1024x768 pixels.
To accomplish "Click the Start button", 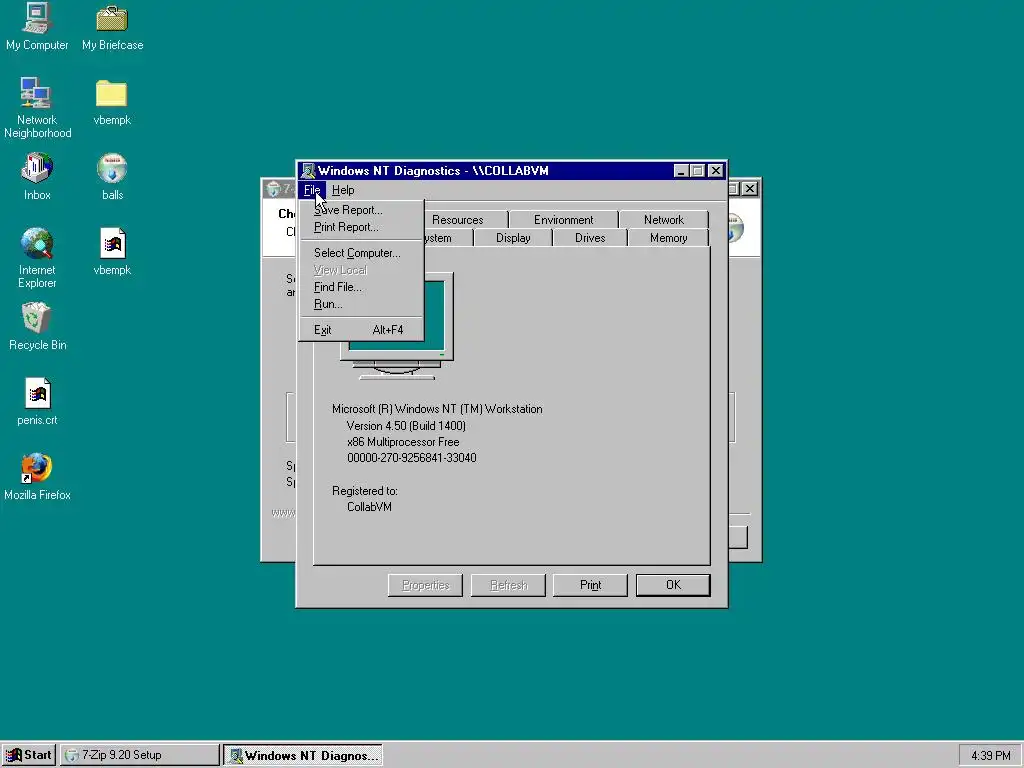I will pos(29,755).
